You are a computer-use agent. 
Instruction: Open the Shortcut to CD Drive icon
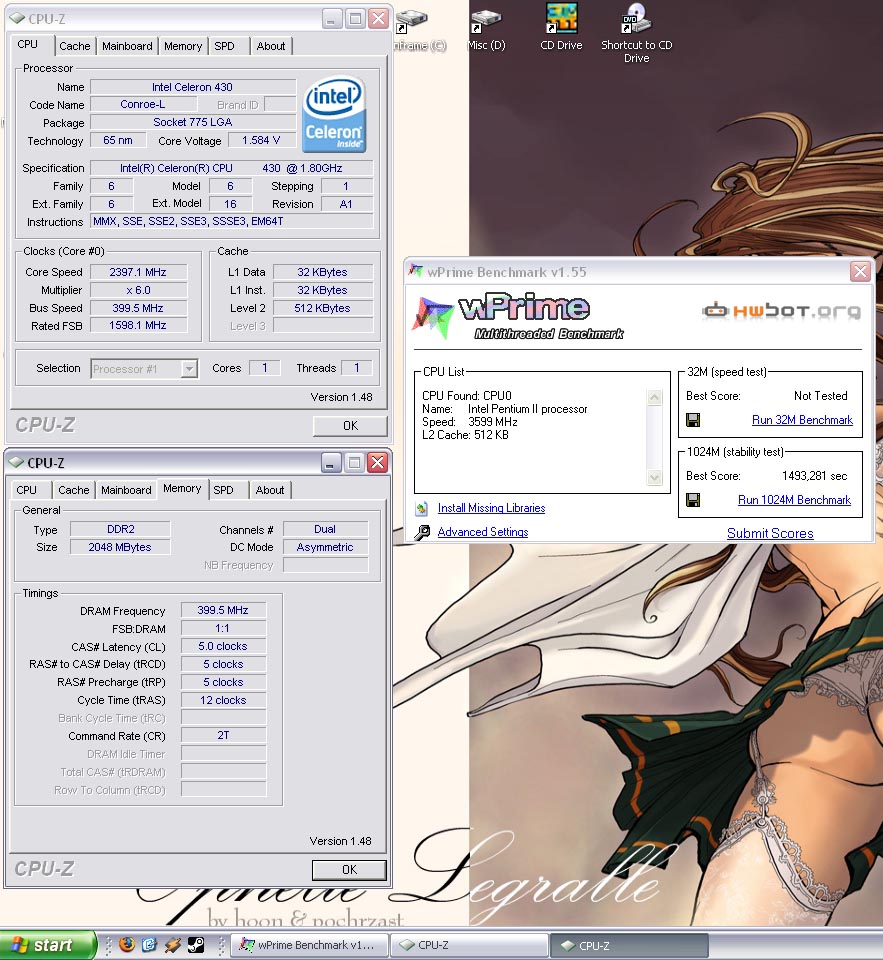point(636,34)
